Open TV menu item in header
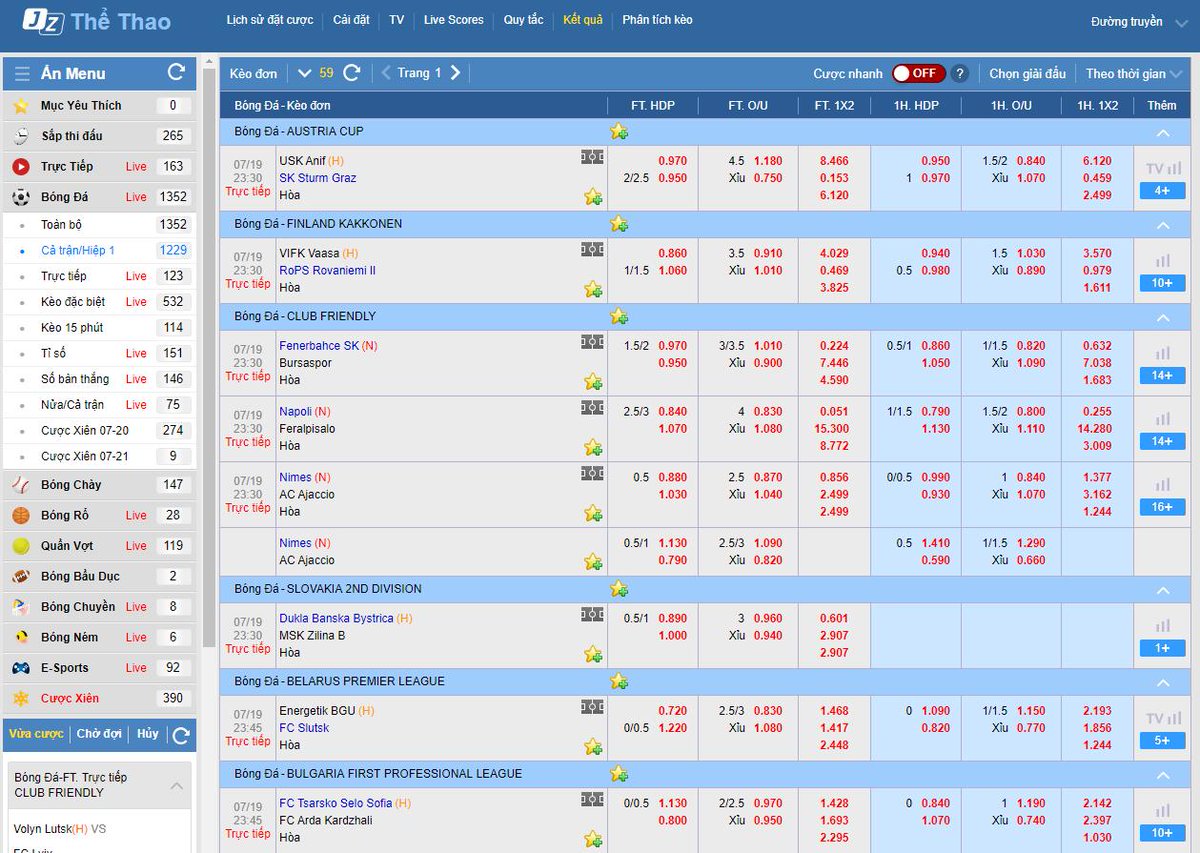 click(x=397, y=20)
